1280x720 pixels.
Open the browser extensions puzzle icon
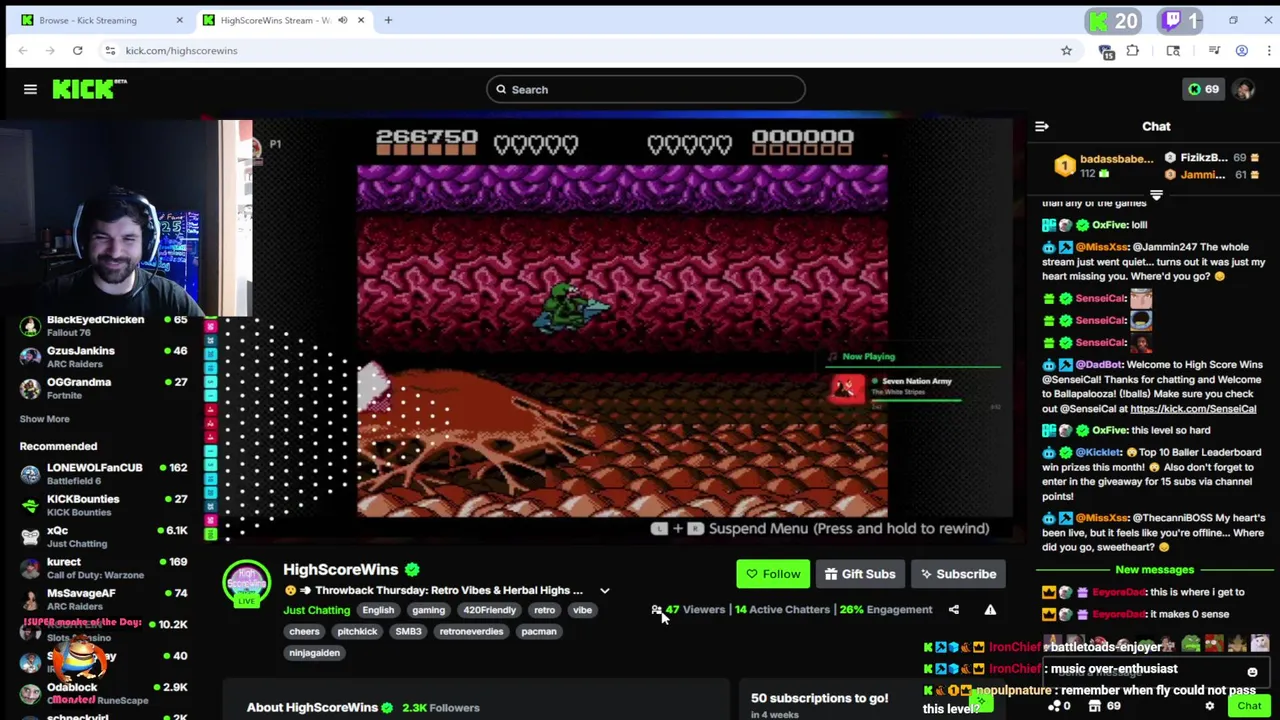(1132, 50)
